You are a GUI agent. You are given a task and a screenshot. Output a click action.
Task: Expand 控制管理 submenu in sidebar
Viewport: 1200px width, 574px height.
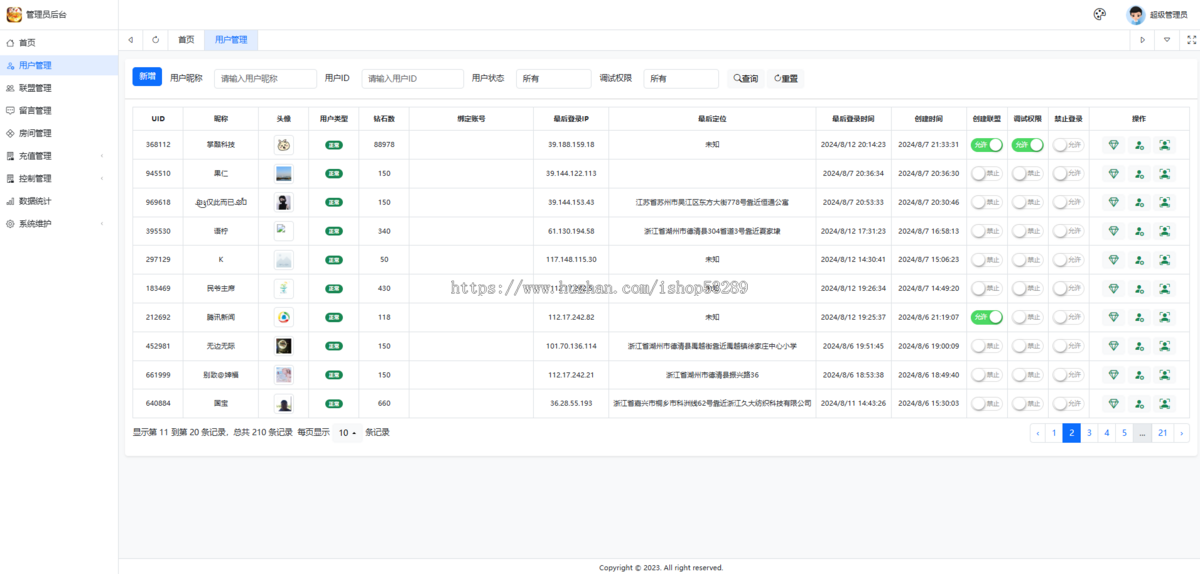59,178
